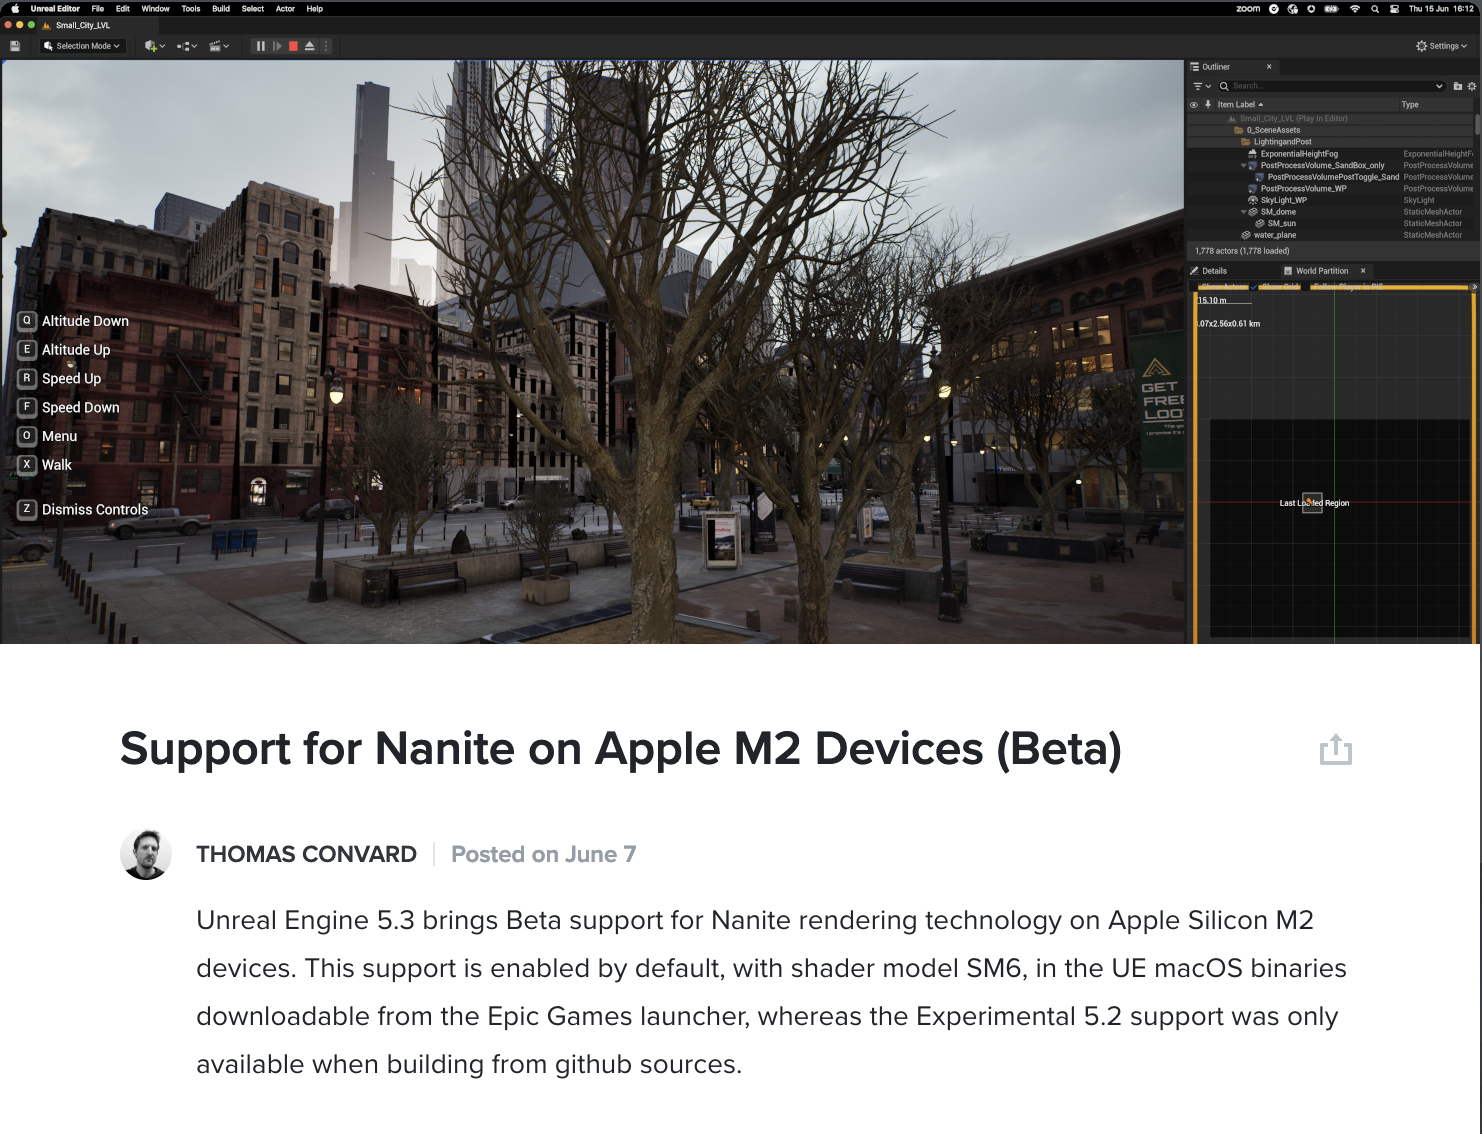Click the Outliner vertical scrollbar
Screen dimensions: 1482x1134
[x=1477, y=125]
